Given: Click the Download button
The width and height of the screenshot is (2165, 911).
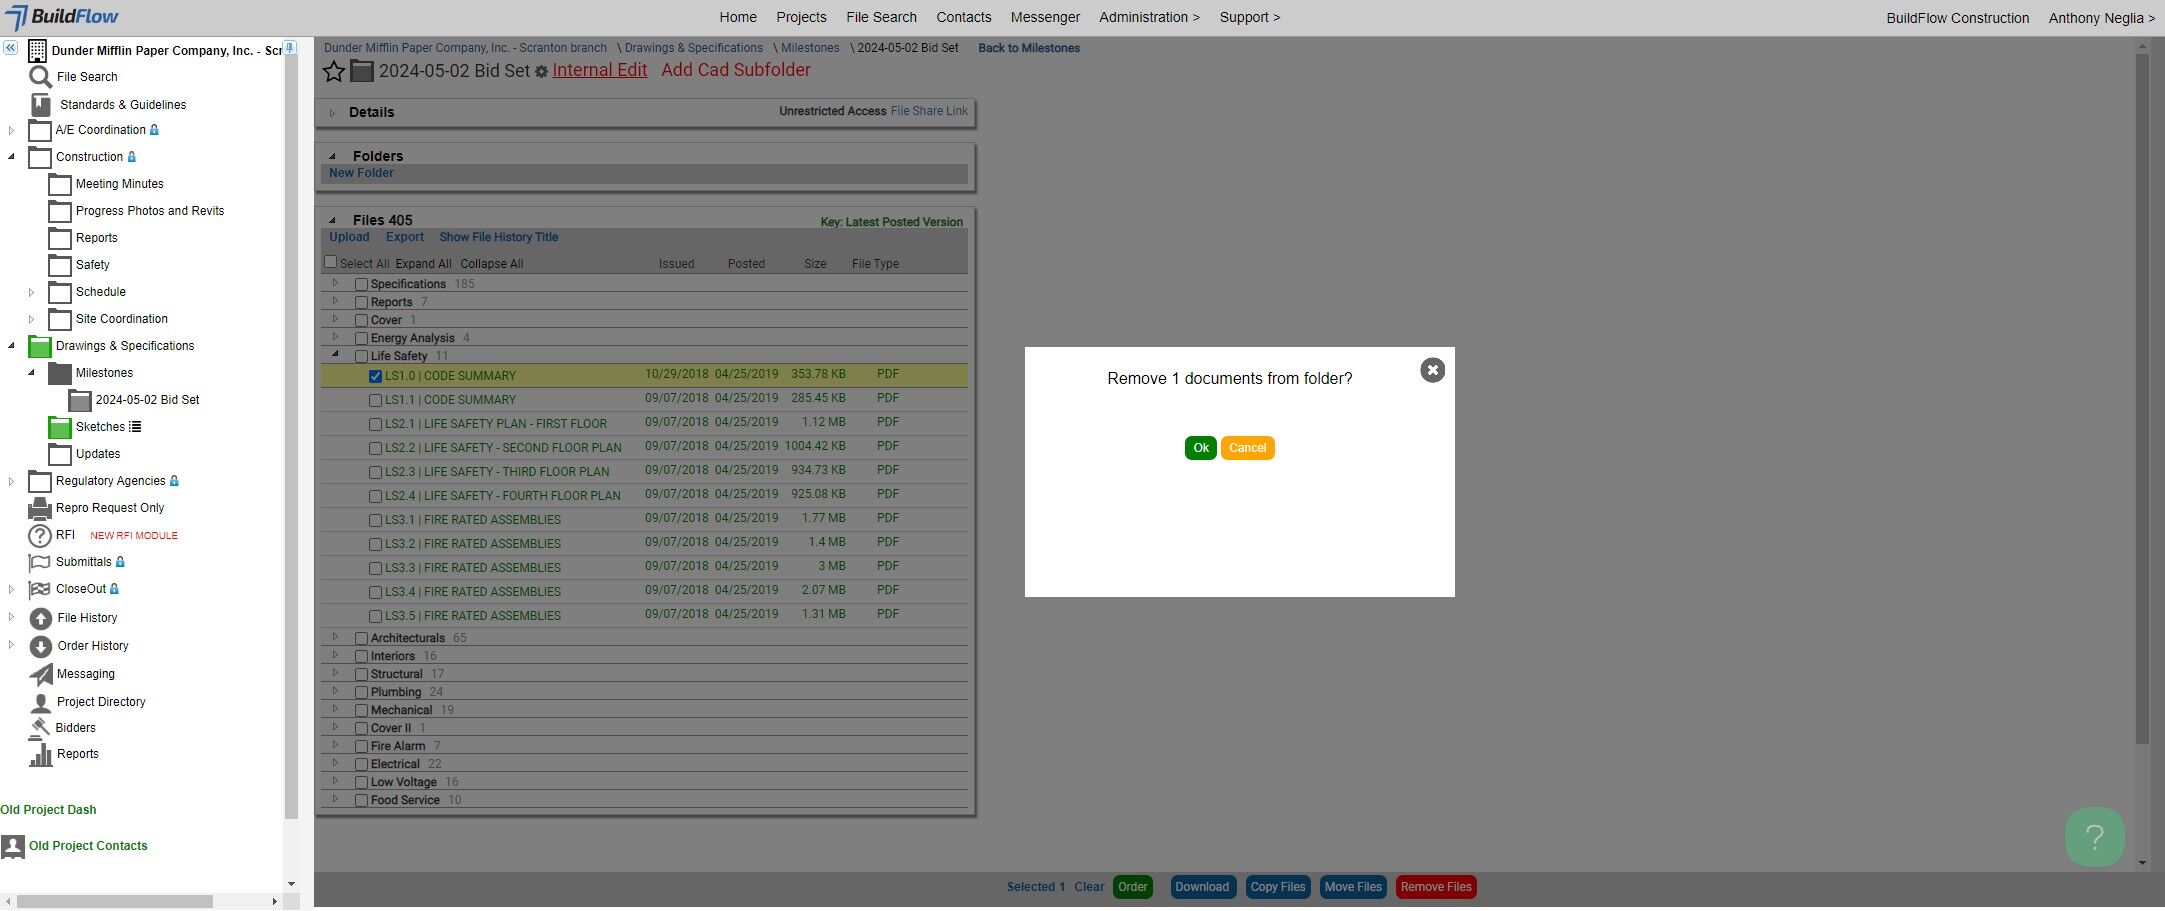Looking at the screenshot, I should 1202,887.
